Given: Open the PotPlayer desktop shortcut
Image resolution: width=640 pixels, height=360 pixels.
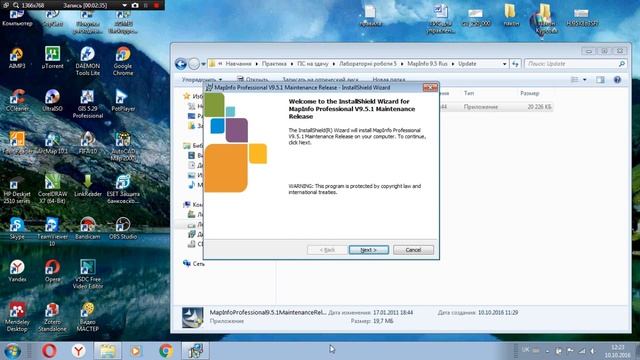Looking at the screenshot, I should 123,100.
